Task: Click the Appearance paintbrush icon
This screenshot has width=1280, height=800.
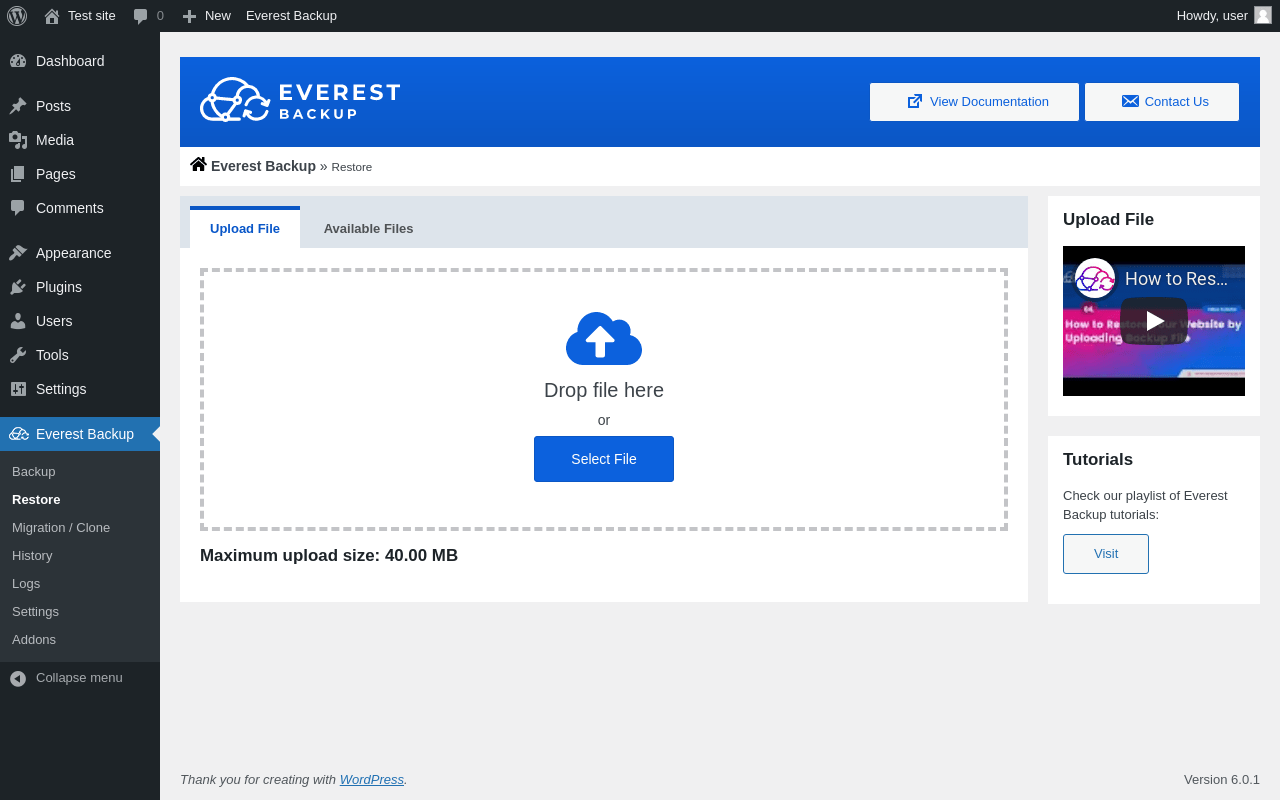Action: pos(18,253)
